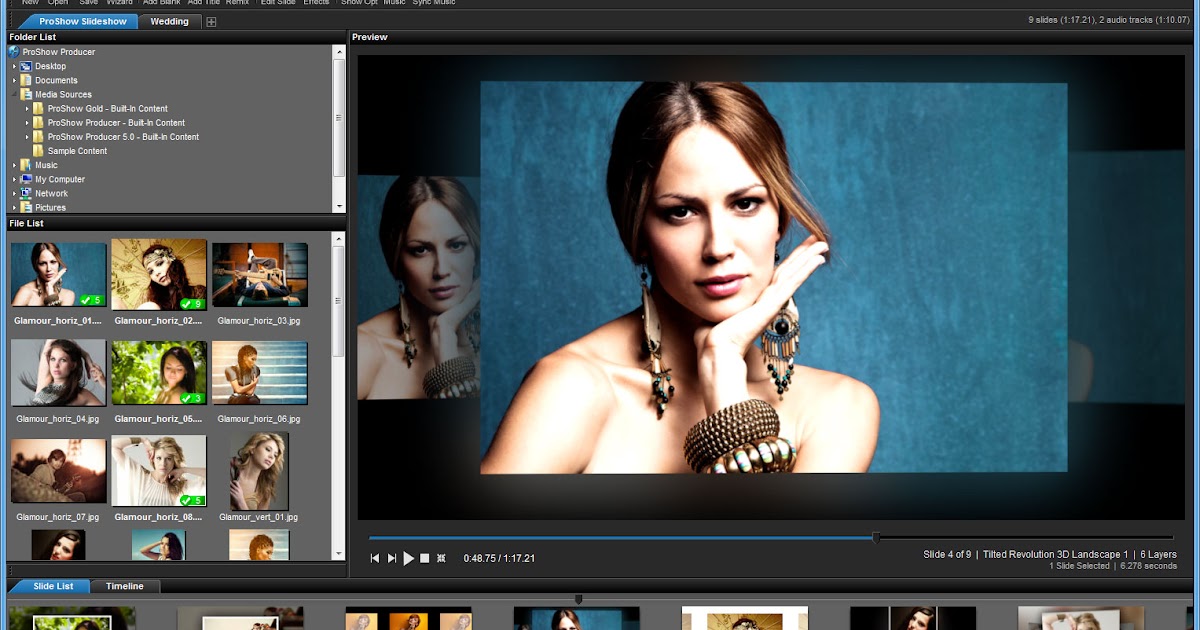Switch to the Timeline tab
This screenshot has width=1200, height=630.
click(125, 586)
